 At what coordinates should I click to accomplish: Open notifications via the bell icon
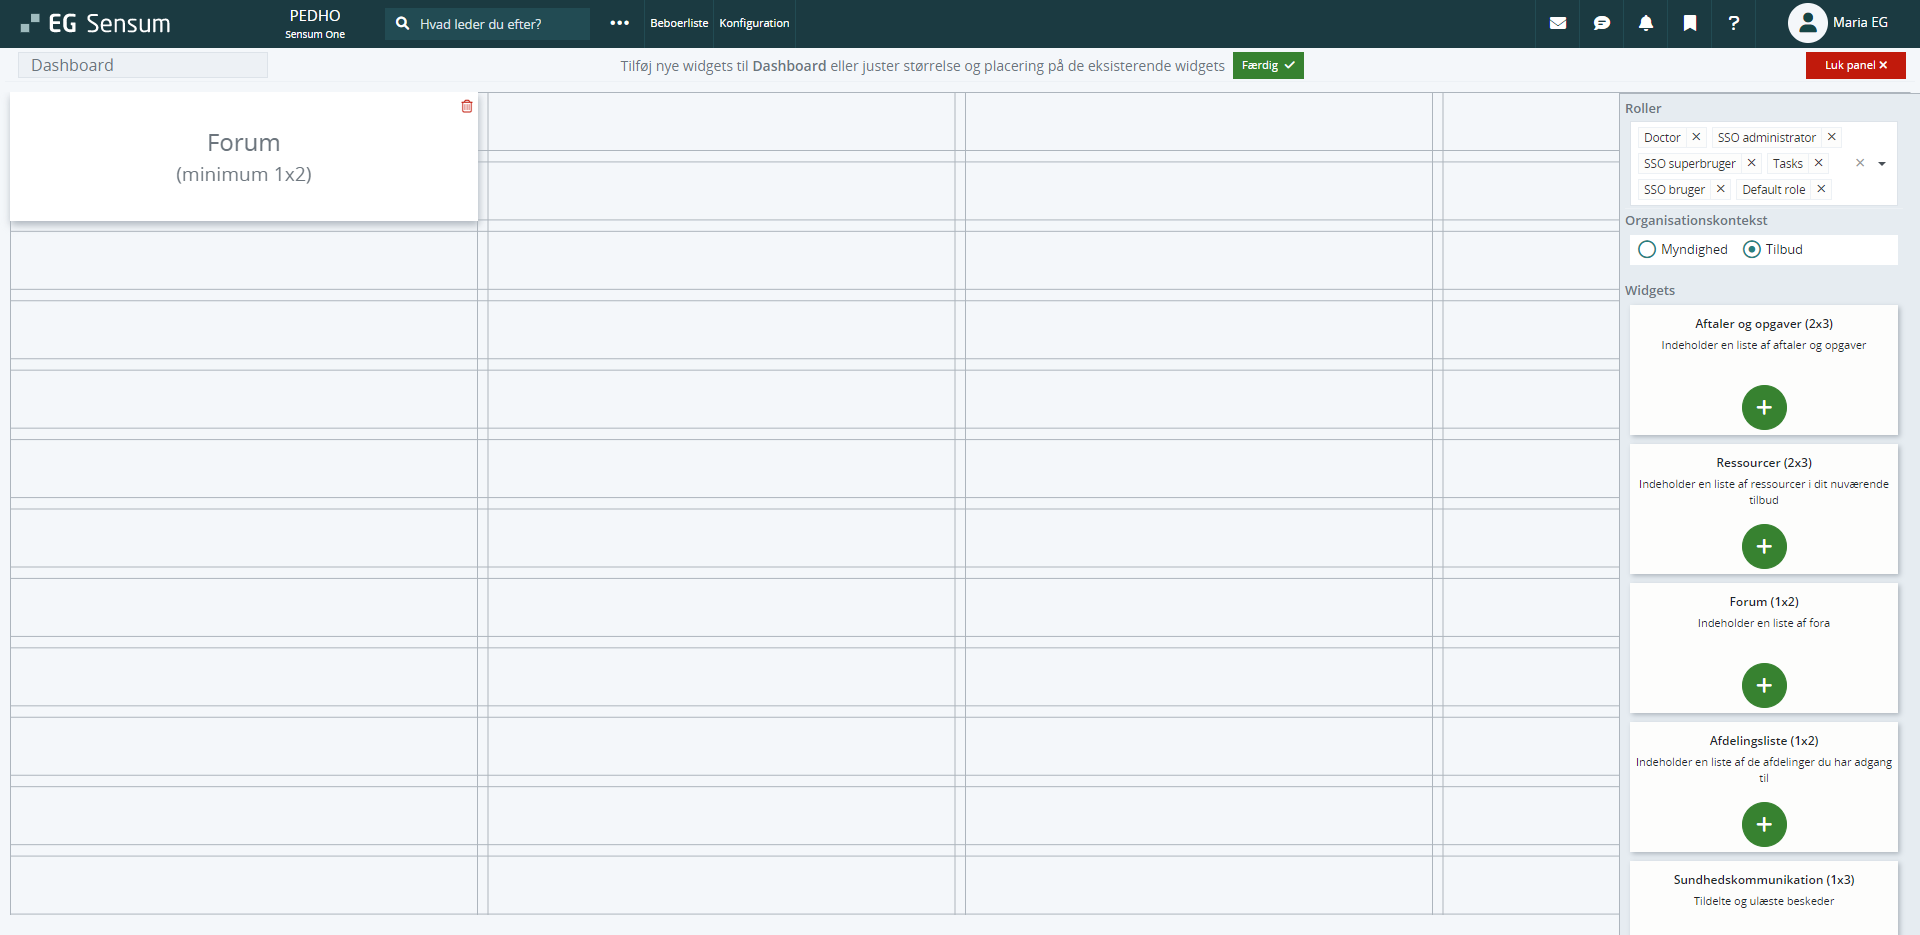click(x=1646, y=23)
